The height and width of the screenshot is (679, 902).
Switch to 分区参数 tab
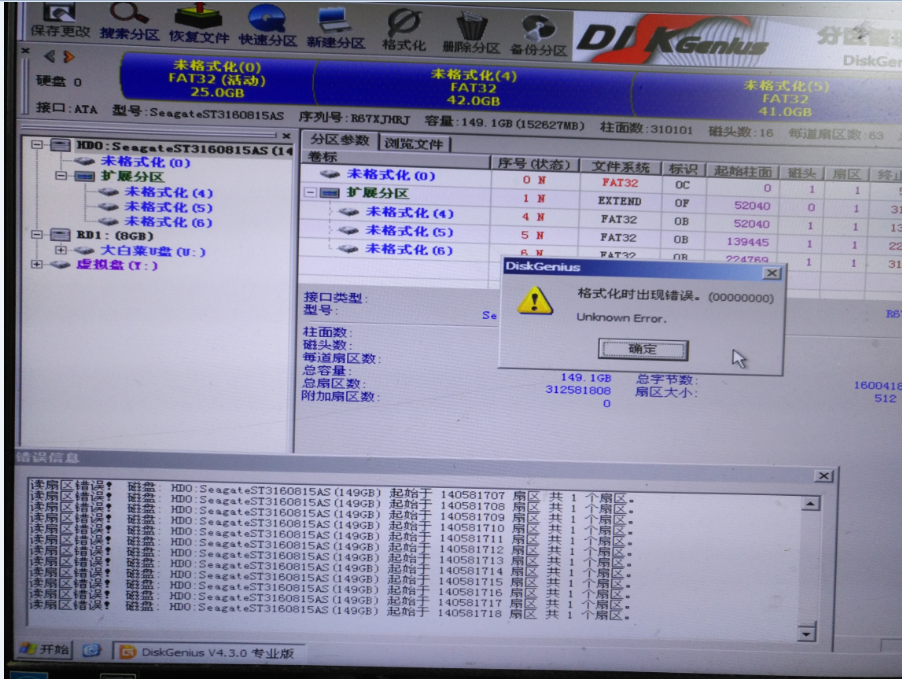coord(339,140)
